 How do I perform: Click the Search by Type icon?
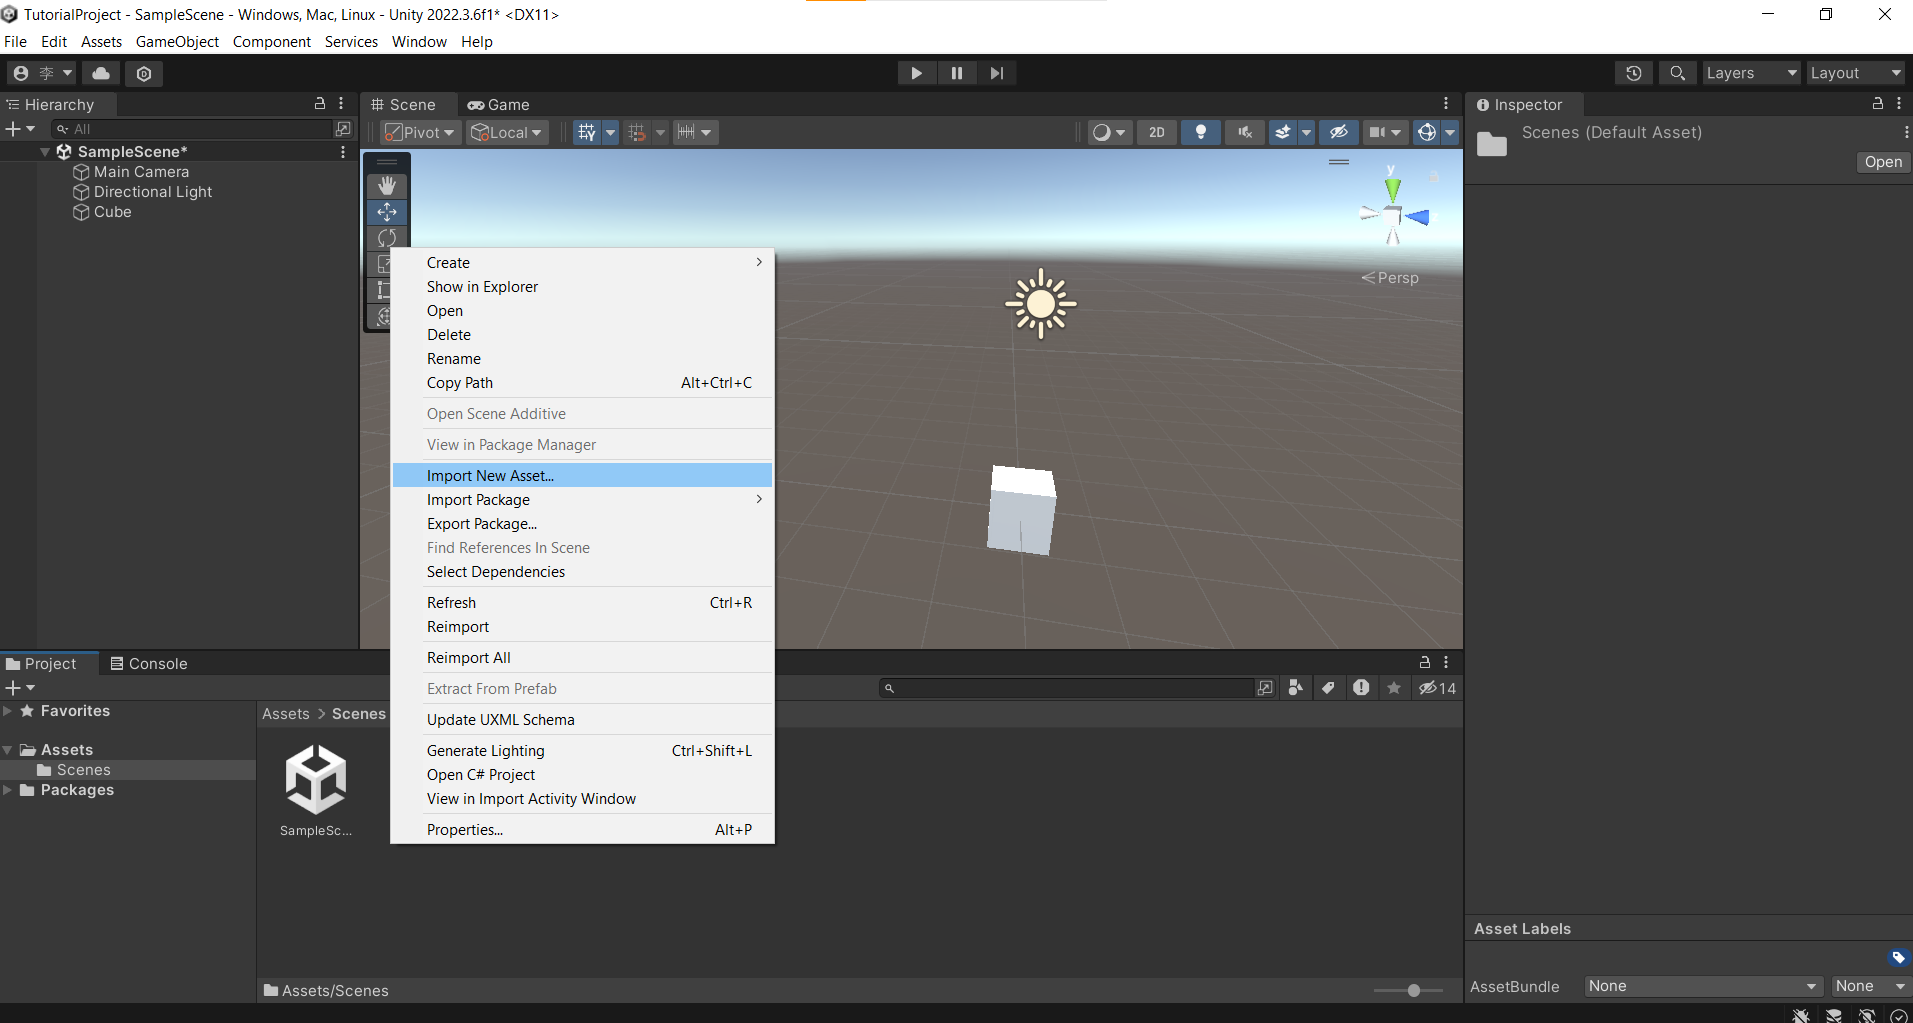coord(1295,688)
